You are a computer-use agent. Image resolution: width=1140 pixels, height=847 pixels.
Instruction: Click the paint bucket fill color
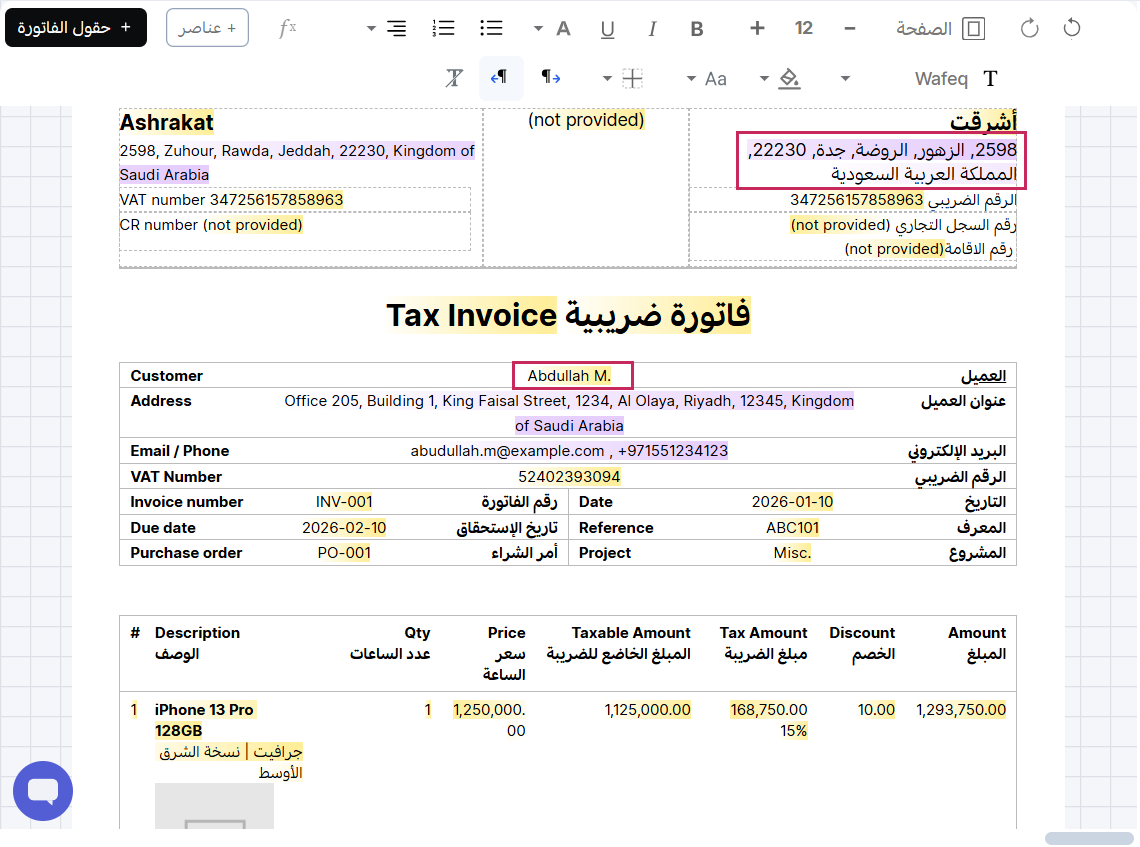pyautogui.click(x=790, y=79)
